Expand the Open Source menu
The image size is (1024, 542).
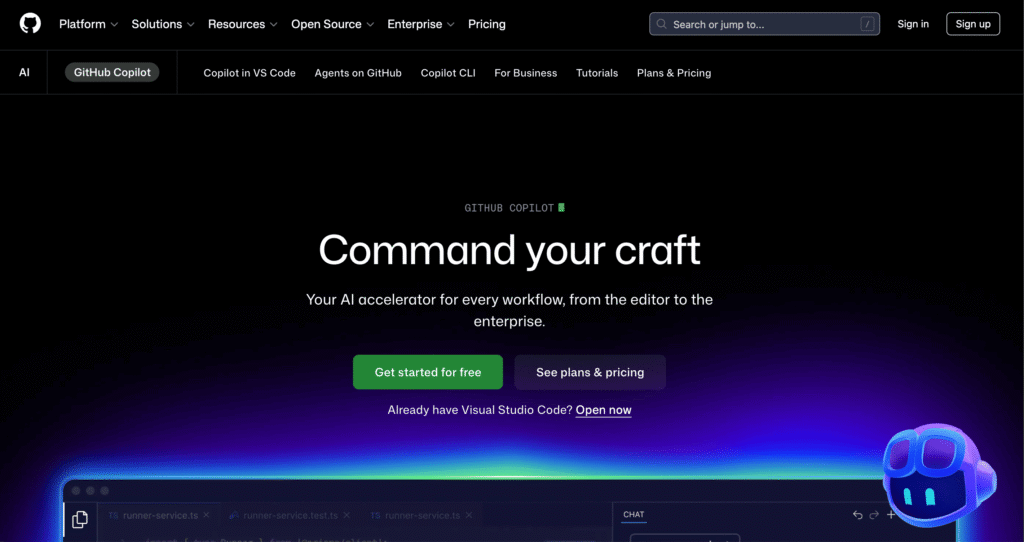332,24
